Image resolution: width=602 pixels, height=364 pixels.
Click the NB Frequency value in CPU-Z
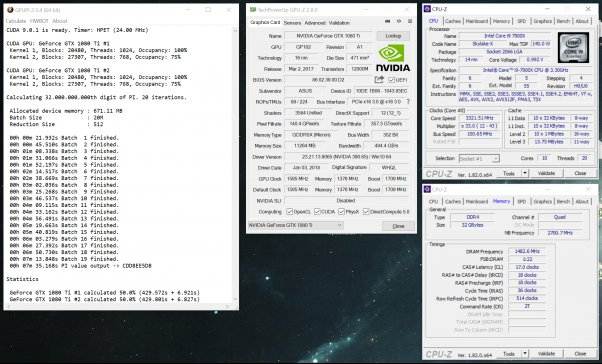coord(561,233)
